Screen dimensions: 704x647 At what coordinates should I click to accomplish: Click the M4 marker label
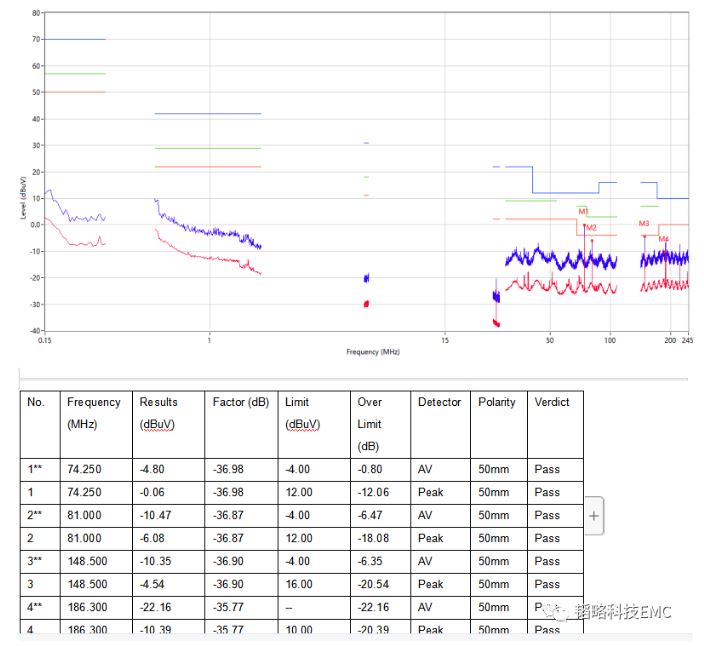tap(663, 239)
